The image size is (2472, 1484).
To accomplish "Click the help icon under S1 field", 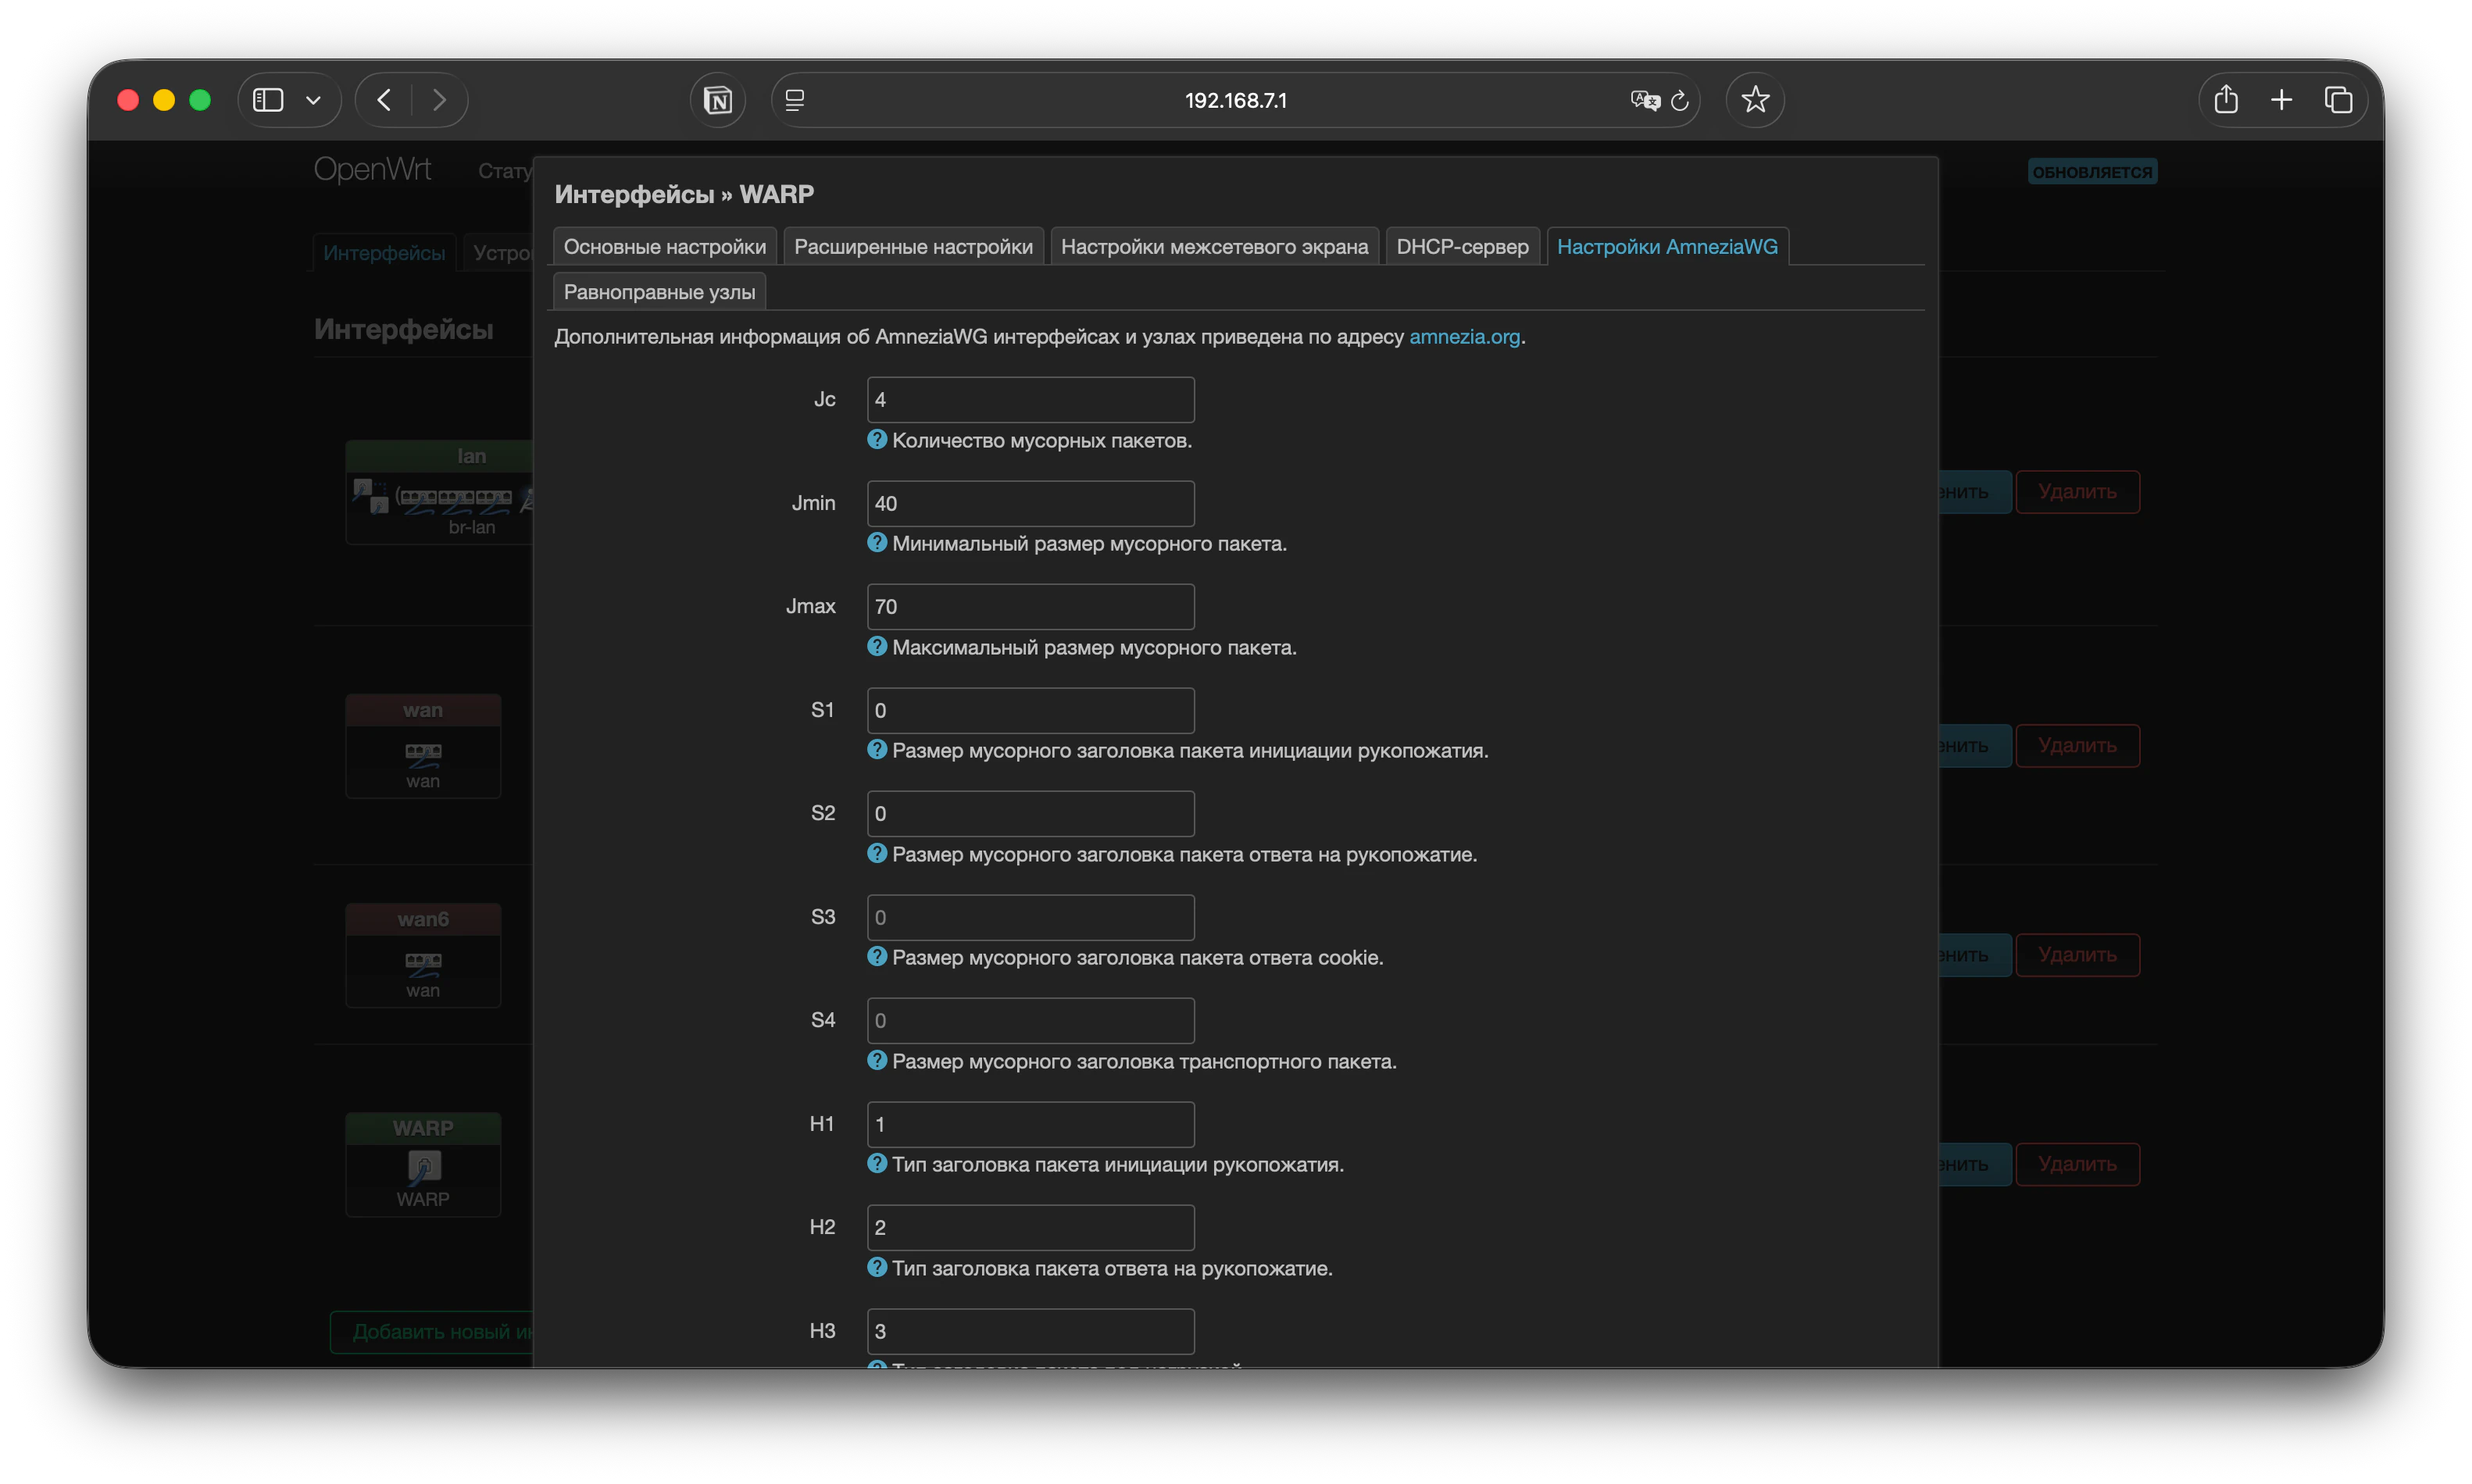I will [x=877, y=749].
